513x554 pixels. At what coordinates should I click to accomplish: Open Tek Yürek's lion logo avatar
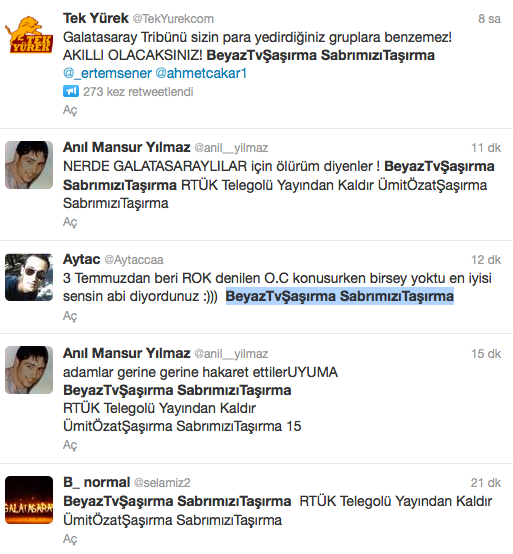coord(29,35)
